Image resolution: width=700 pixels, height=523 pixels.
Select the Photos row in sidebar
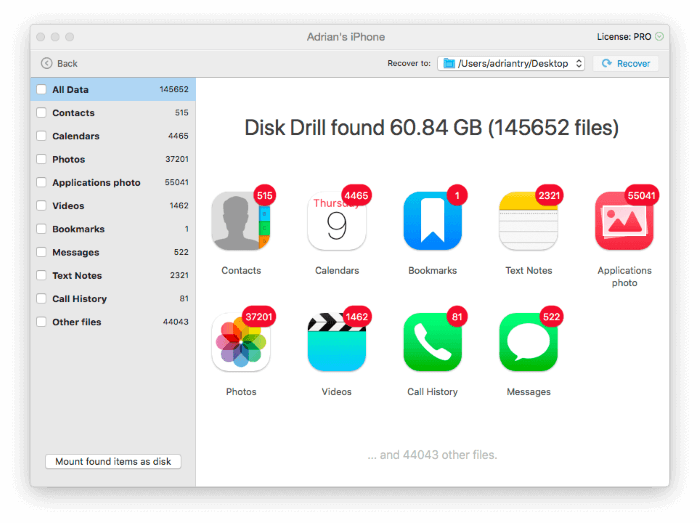click(113, 159)
